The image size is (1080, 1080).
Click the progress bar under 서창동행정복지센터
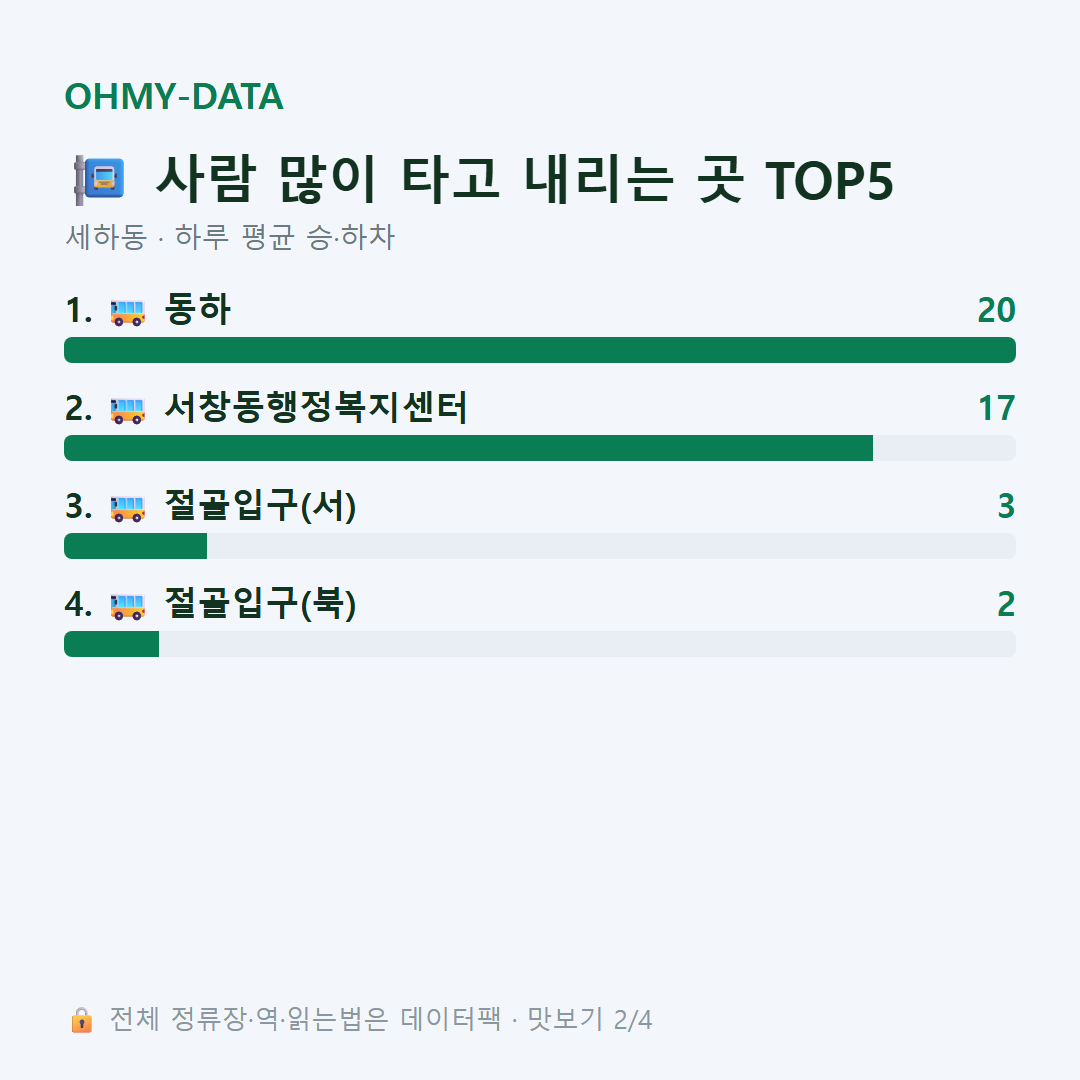(540, 448)
